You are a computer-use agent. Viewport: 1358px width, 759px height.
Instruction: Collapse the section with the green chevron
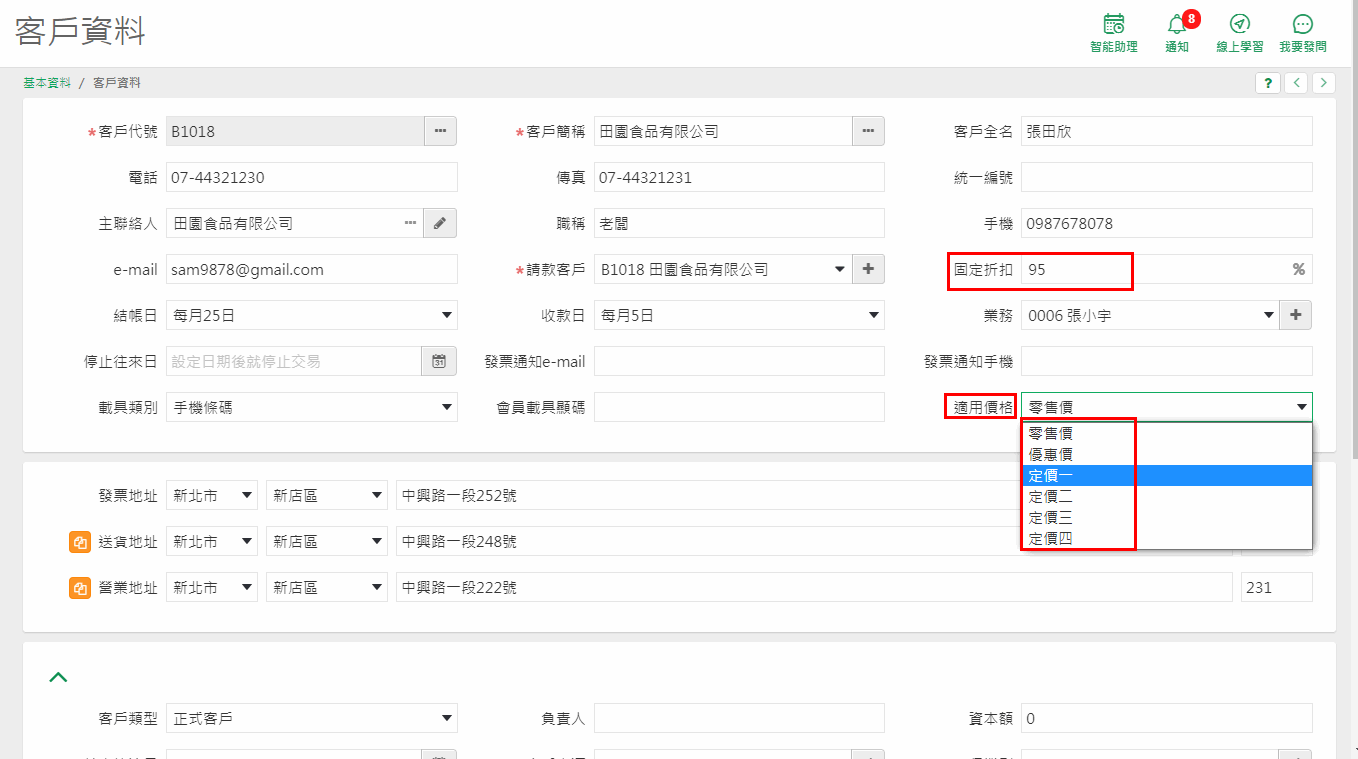click(x=58, y=677)
